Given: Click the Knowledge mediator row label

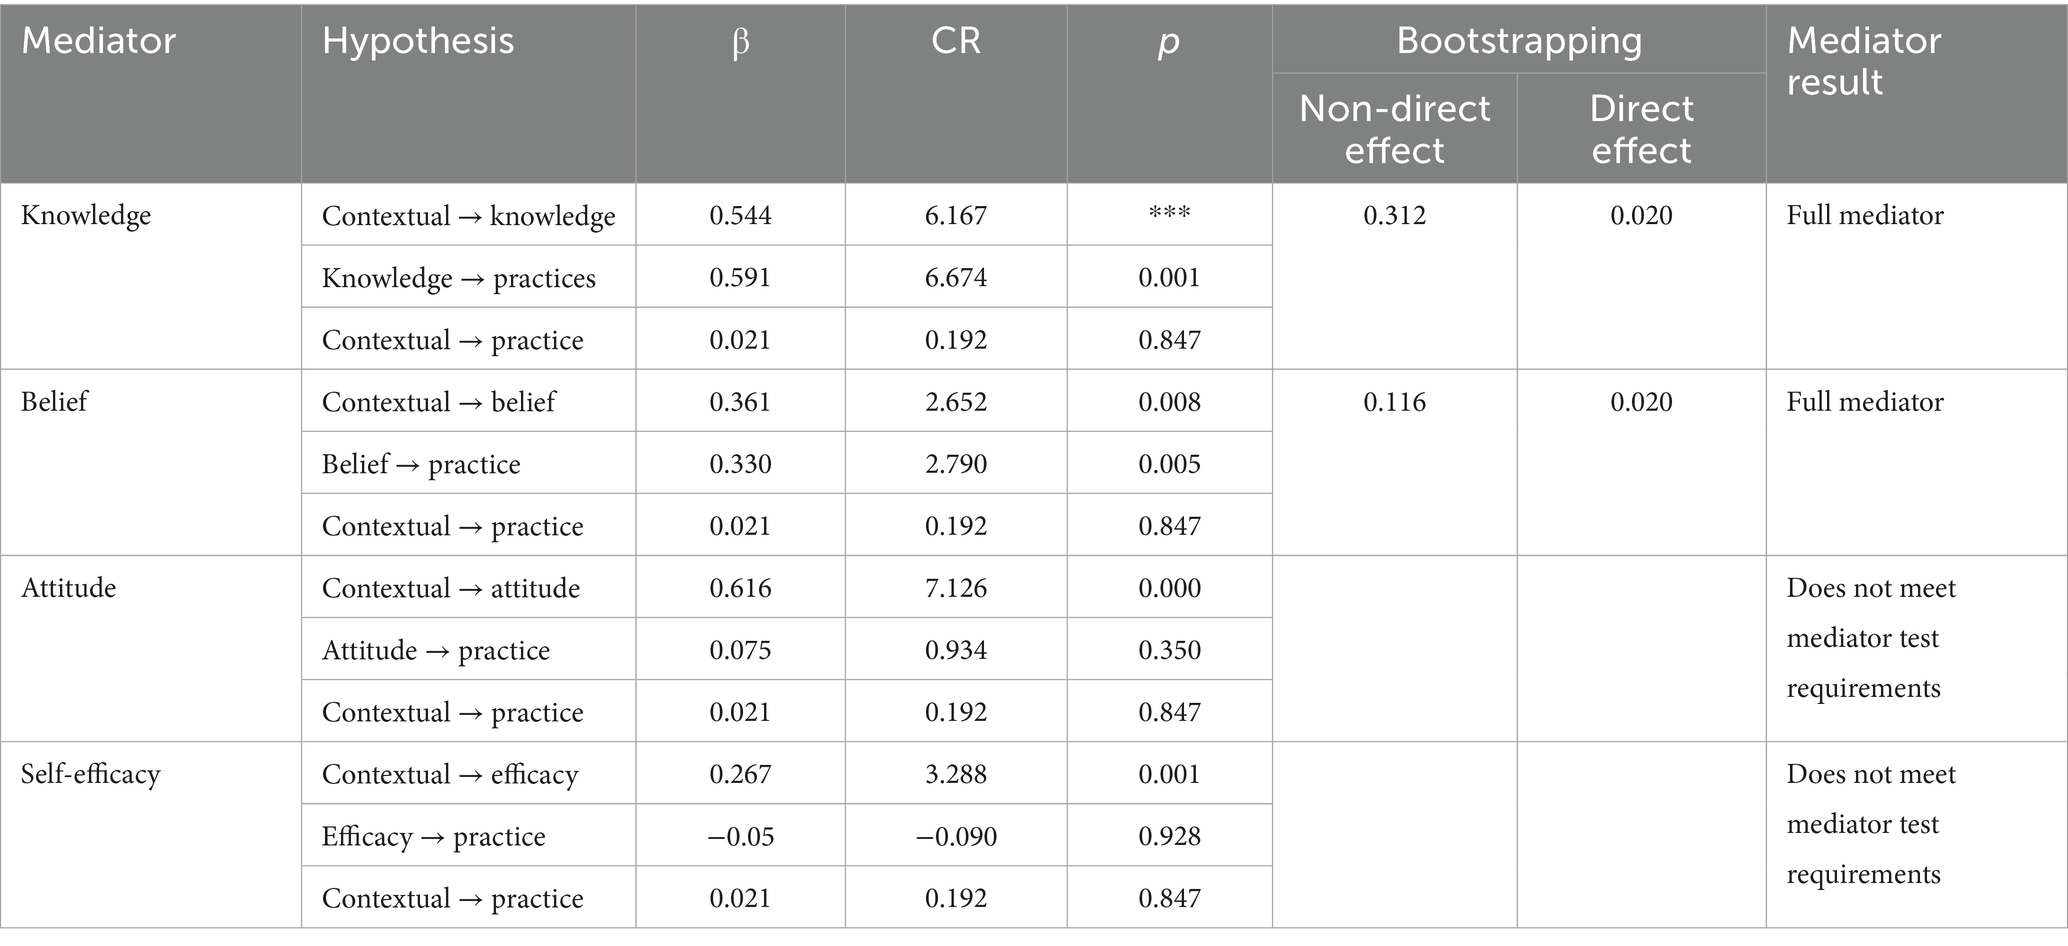Looking at the screenshot, I should (x=86, y=215).
